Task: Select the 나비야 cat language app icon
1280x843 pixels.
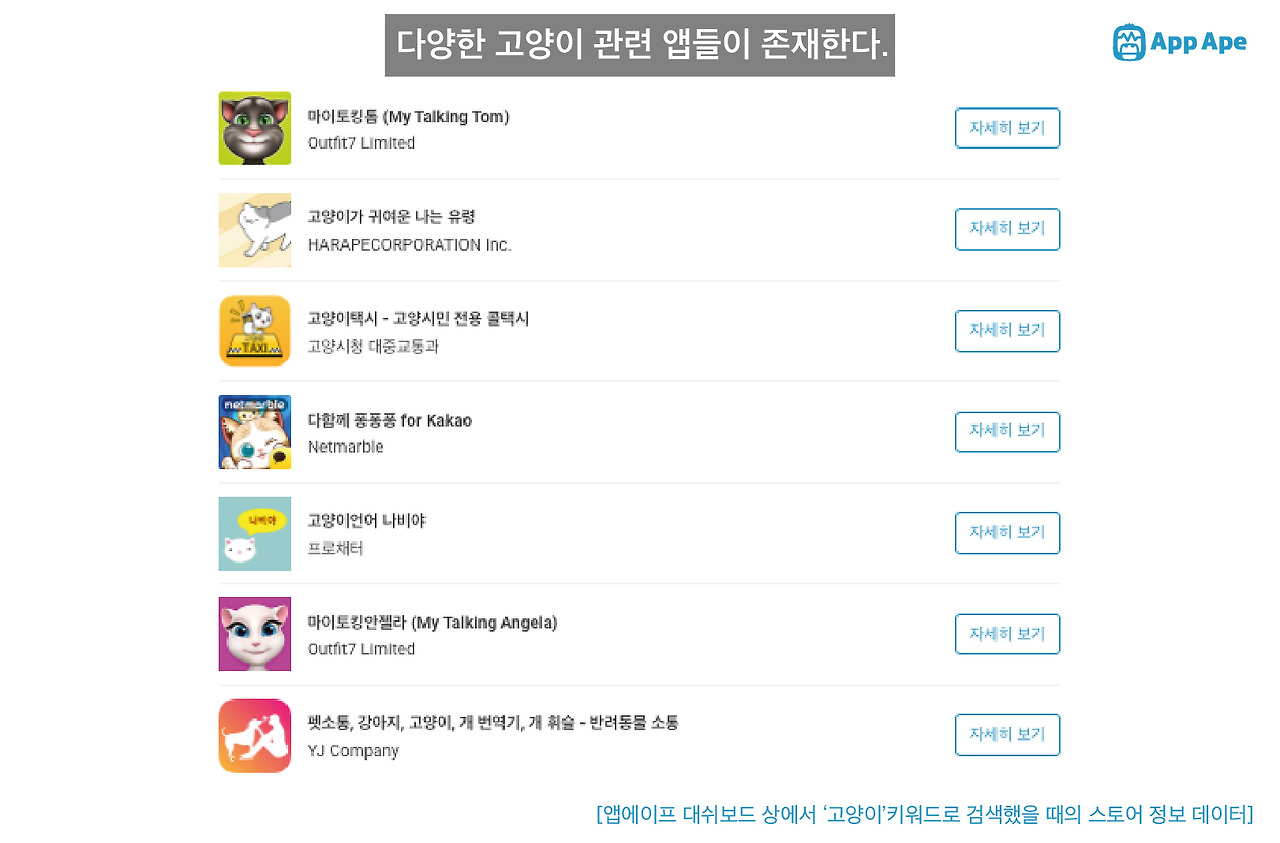Action: pyautogui.click(x=255, y=534)
